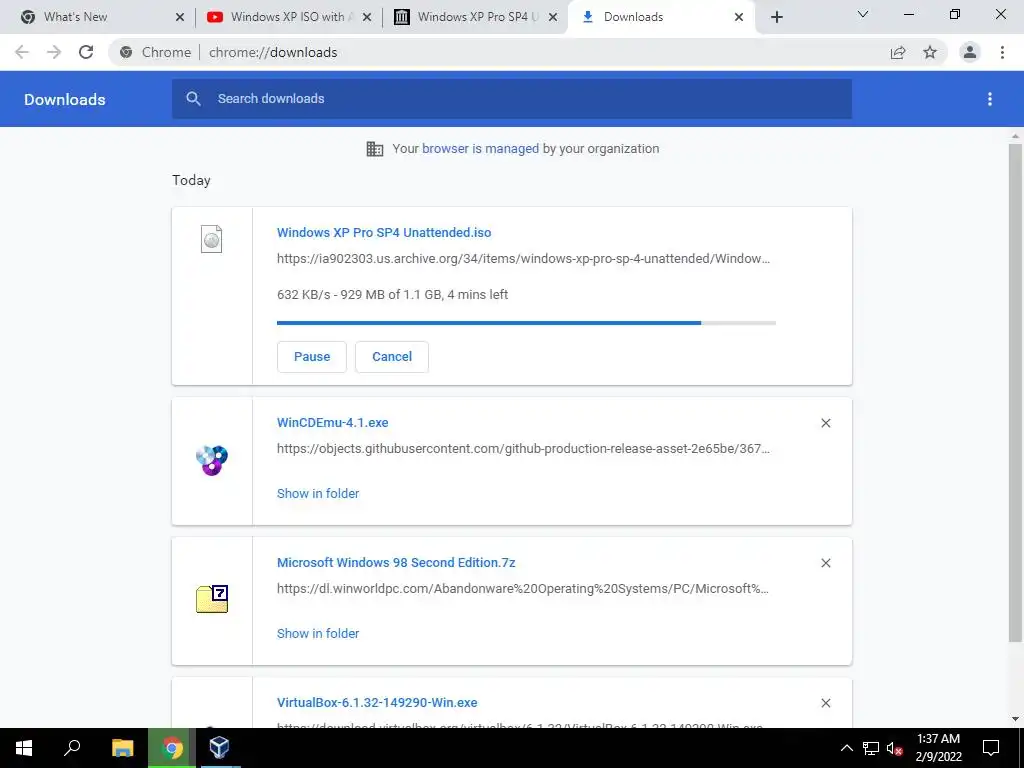Remove Microsoft Windows 98 Second Edition.7z entry
1024x768 pixels.
[x=825, y=563]
